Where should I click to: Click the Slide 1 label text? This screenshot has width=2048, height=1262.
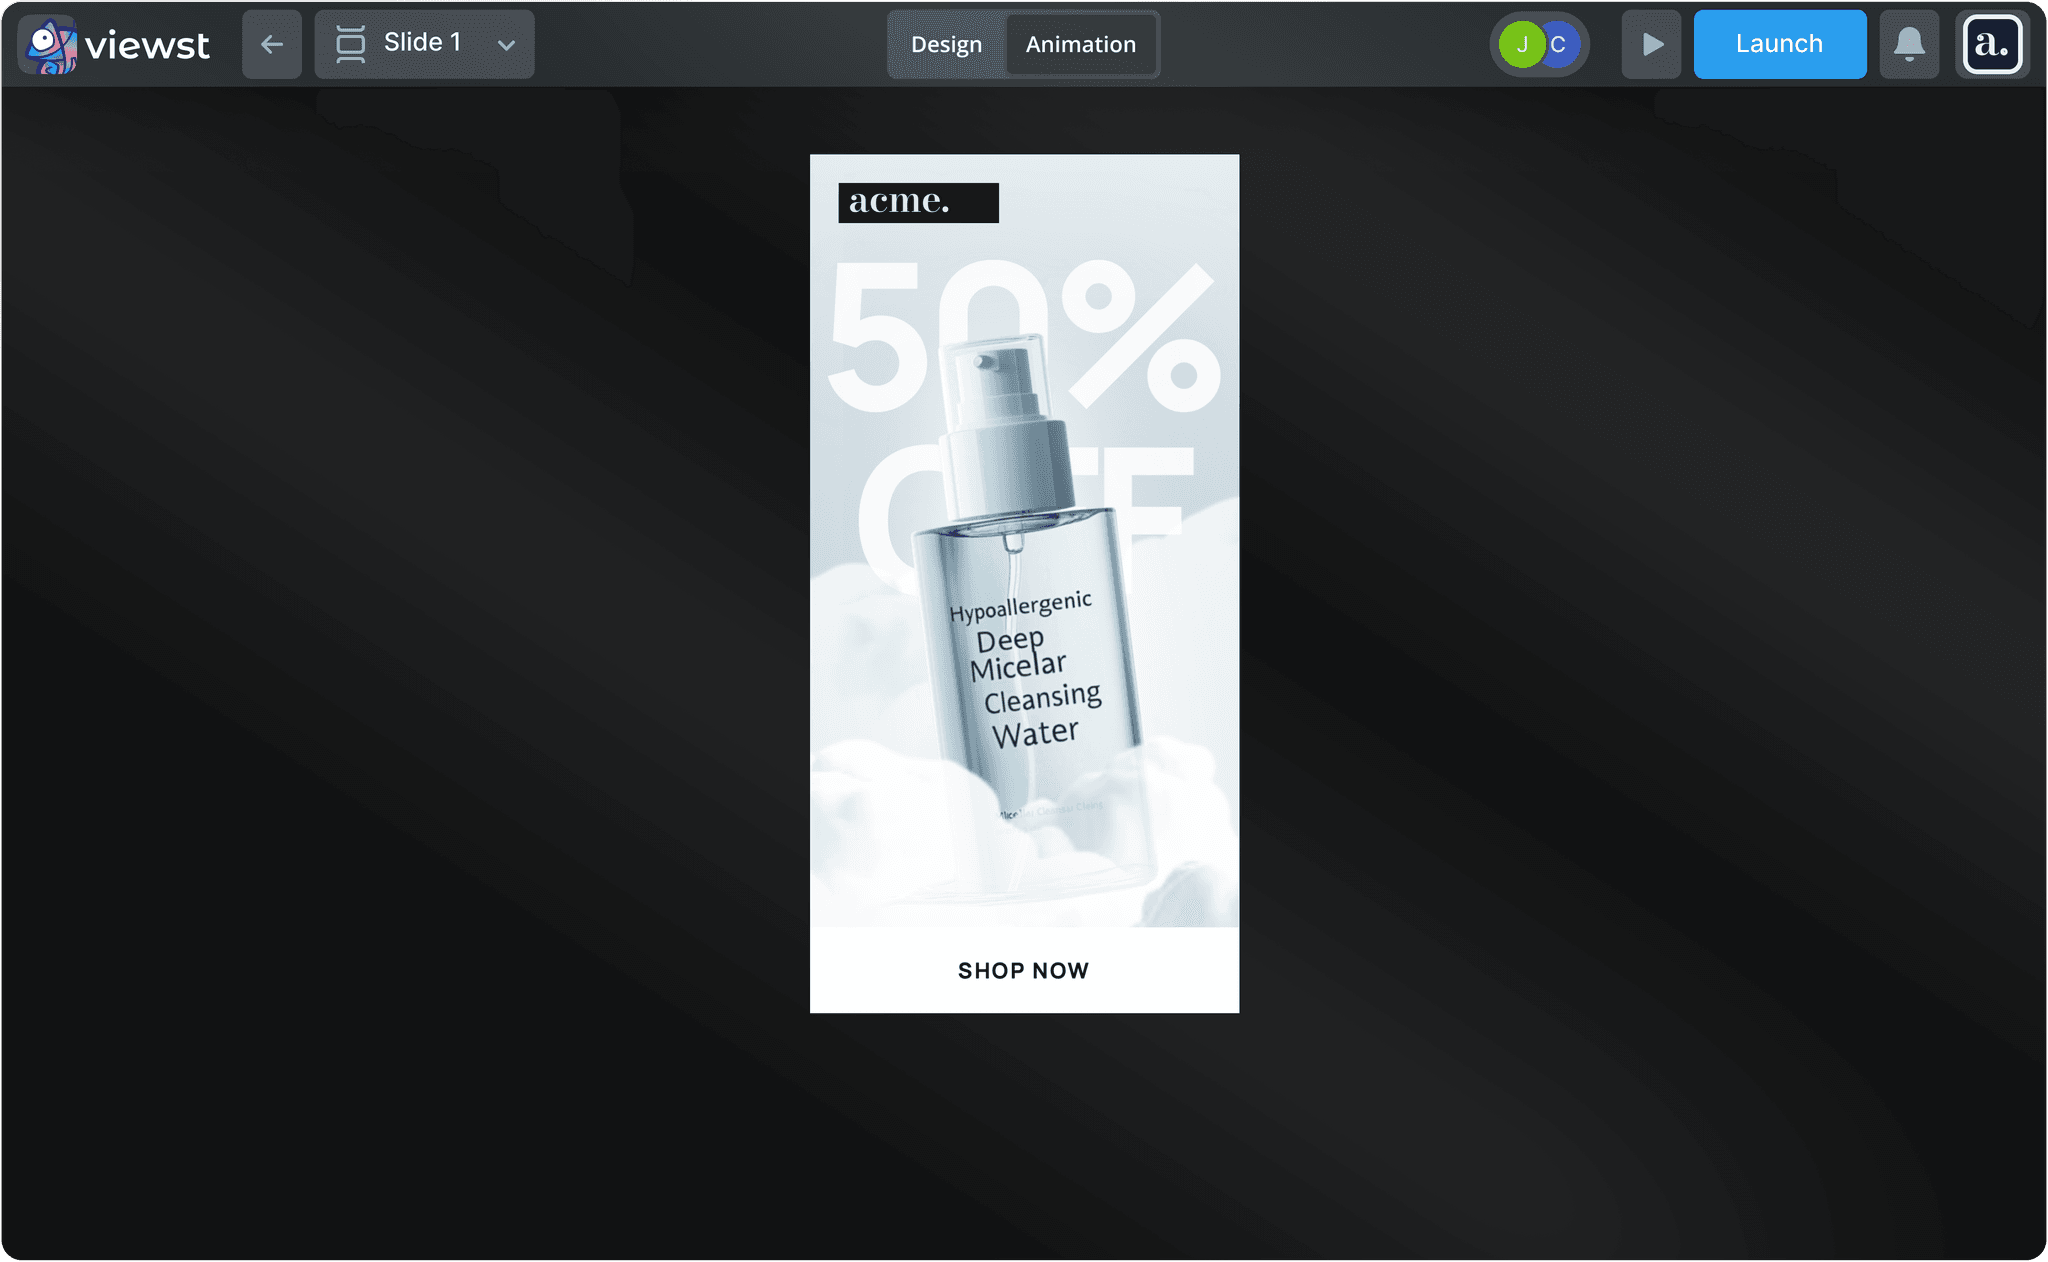click(422, 43)
